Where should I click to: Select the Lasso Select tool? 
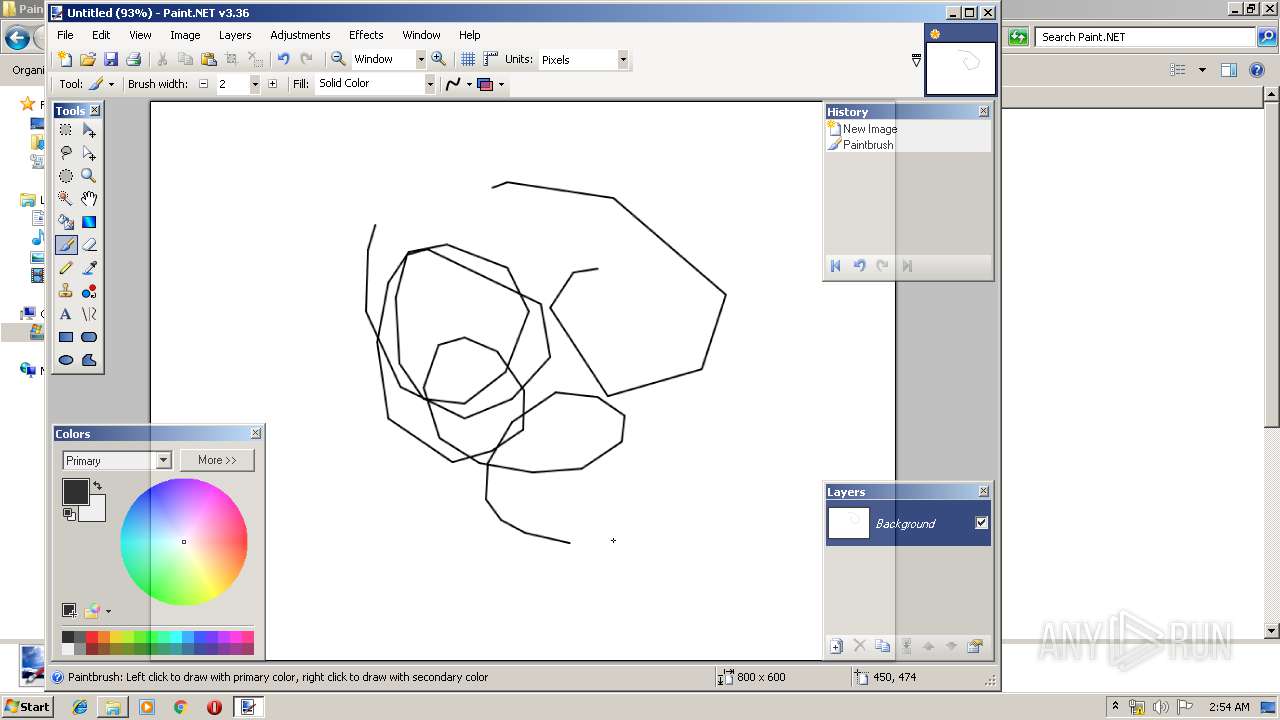coord(66,153)
